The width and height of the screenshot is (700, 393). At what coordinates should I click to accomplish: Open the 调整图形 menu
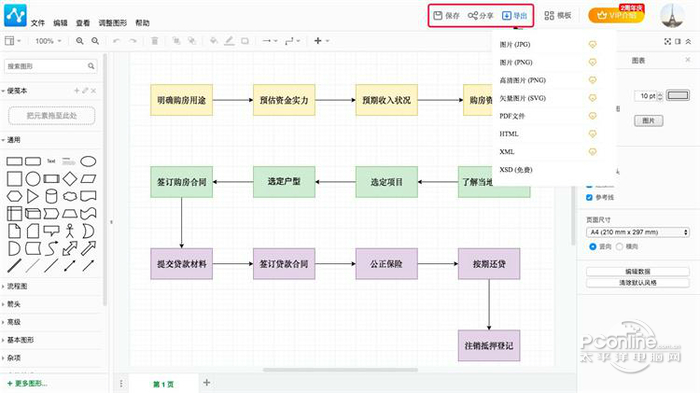[112, 23]
